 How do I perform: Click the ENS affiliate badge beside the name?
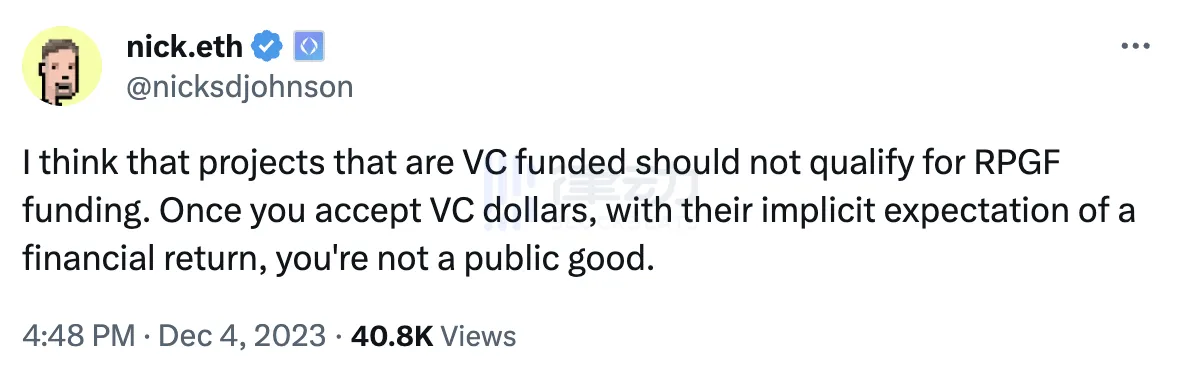coord(310,48)
